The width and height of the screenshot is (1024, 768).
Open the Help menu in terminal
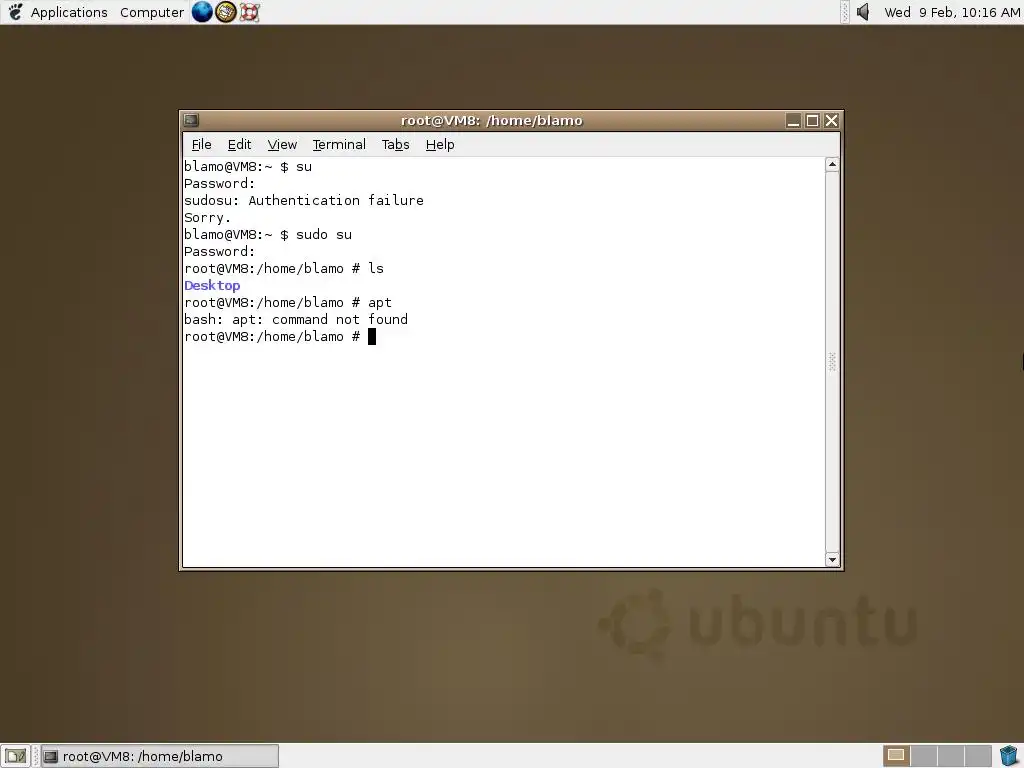[x=440, y=144]
